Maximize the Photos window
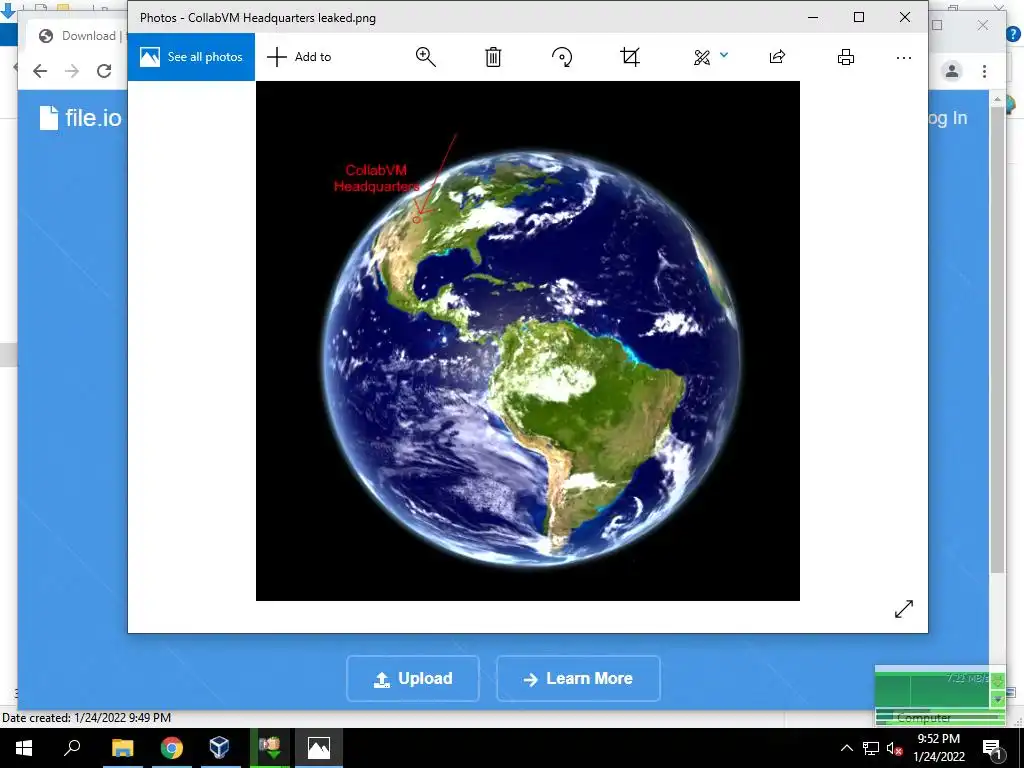 tap(859, 18)
